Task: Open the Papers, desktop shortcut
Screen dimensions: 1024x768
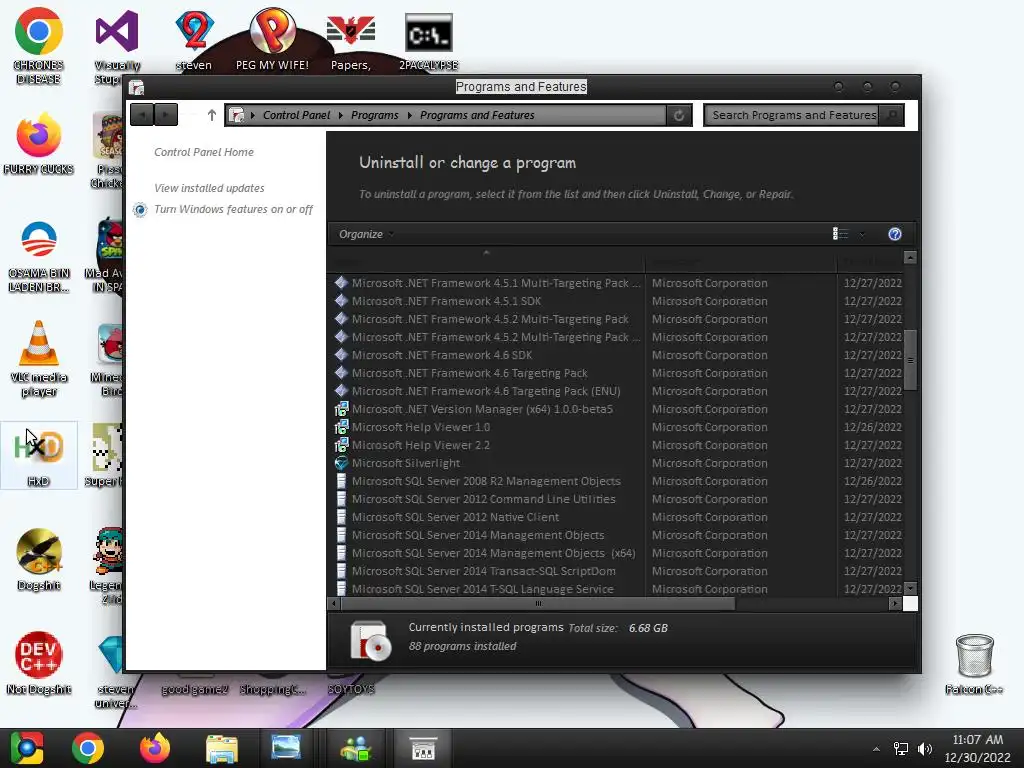Action: [x=351, y=42]
